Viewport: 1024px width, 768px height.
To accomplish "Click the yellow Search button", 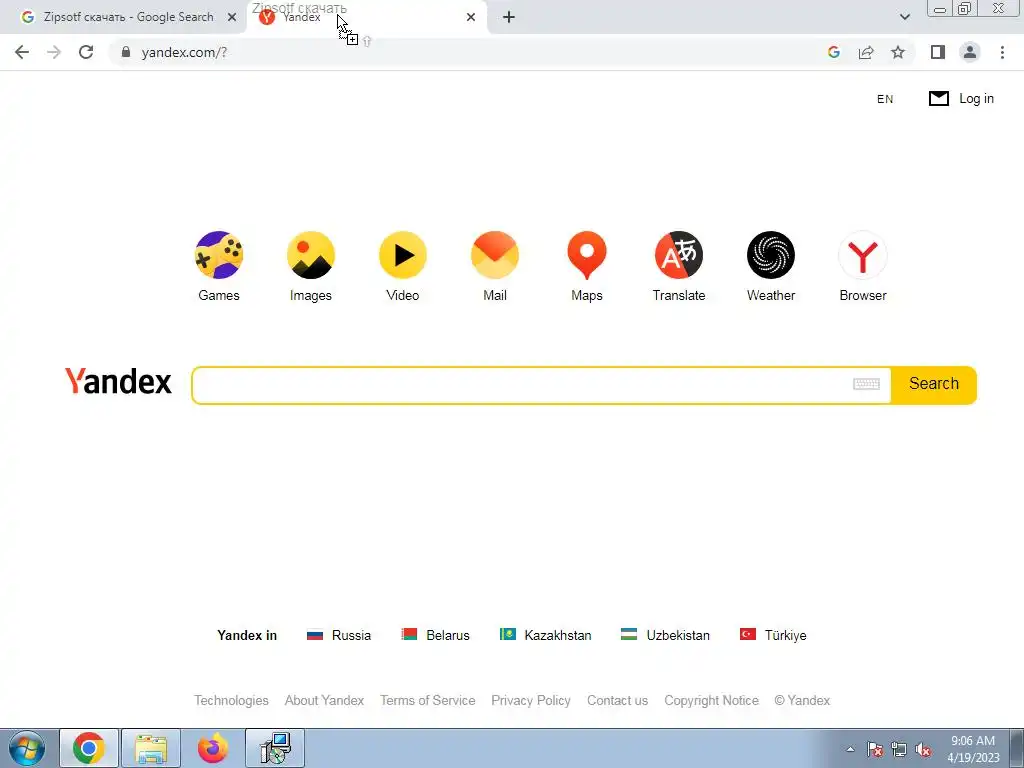I will coord(934,384).
